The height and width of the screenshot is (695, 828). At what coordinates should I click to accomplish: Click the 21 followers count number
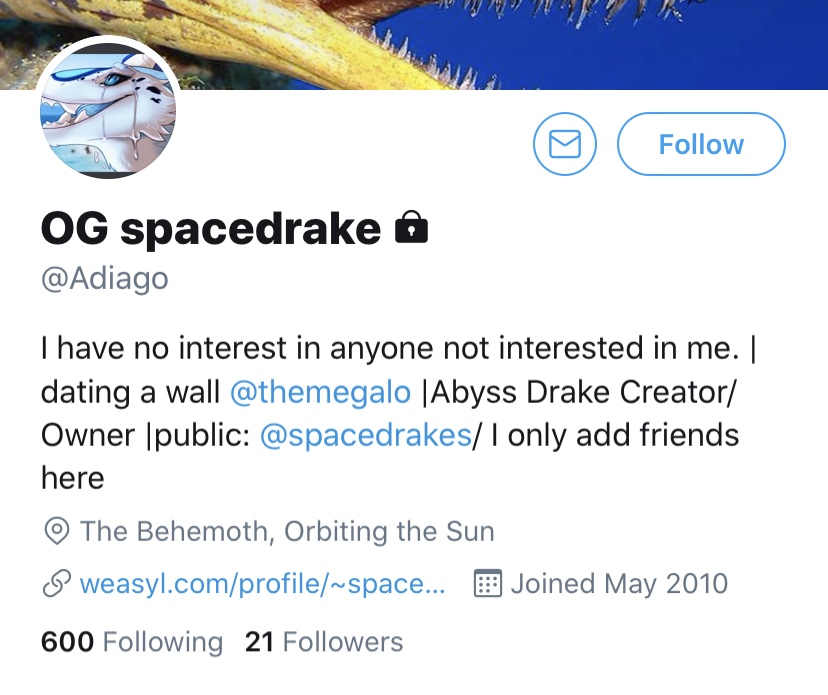click(259, 642)
